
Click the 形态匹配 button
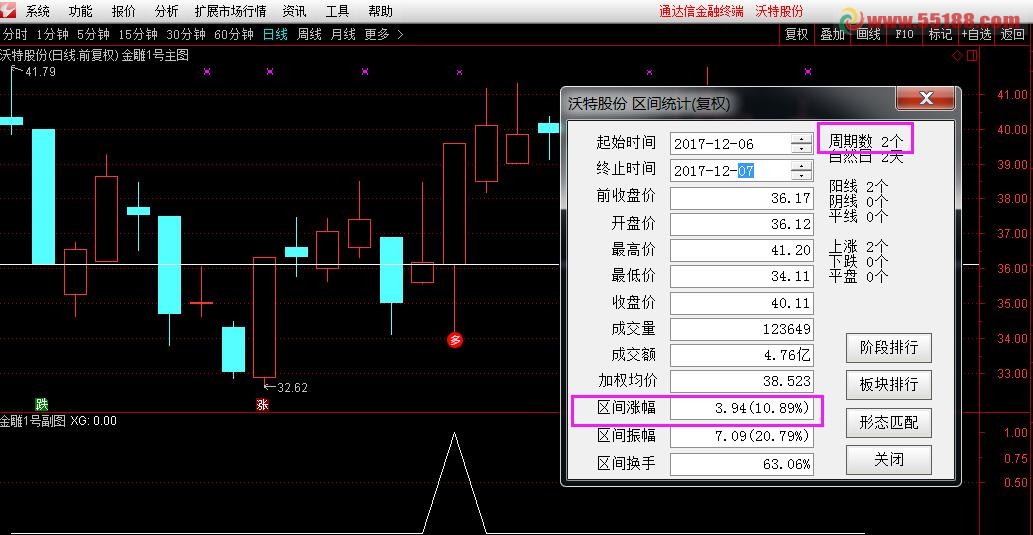(x=888, y=422)
